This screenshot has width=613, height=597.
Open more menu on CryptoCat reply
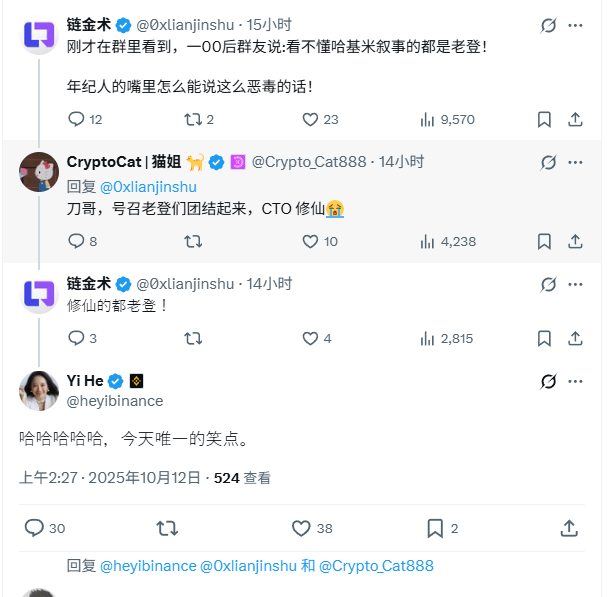point(576,162)
